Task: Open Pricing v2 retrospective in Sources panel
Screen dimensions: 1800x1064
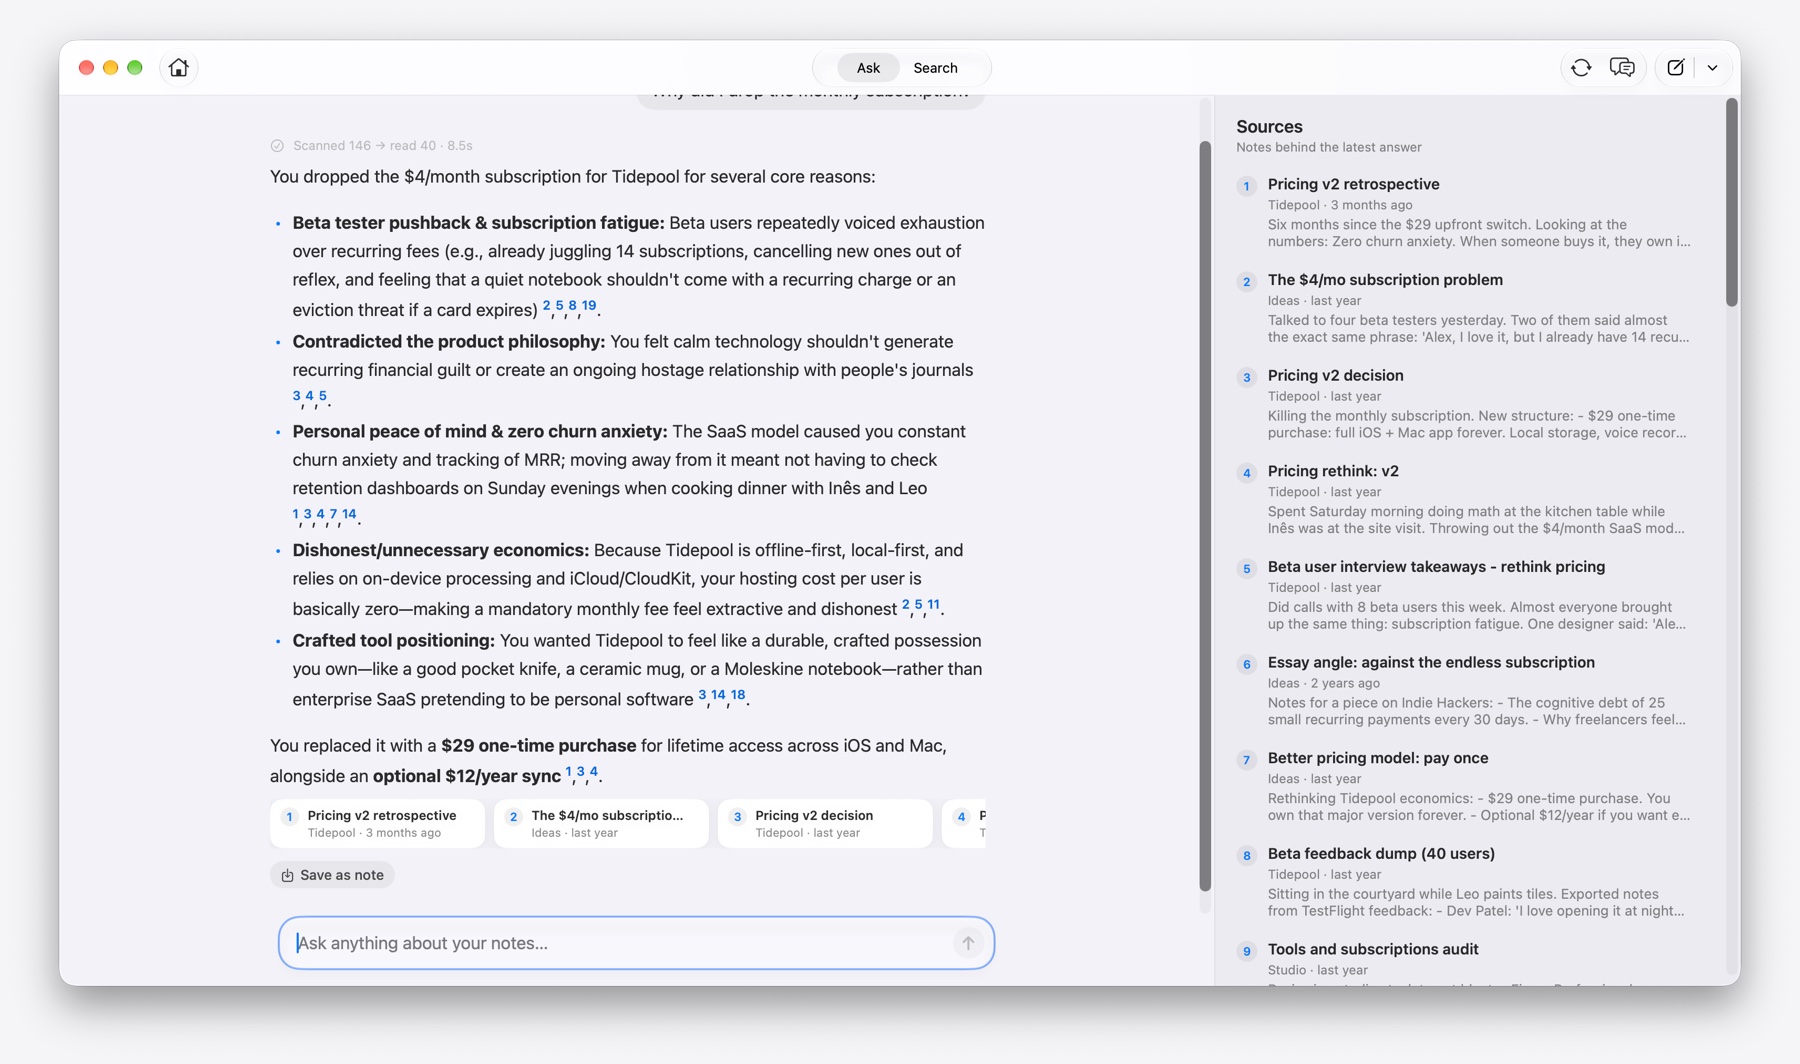Action: pos(1465,213)
